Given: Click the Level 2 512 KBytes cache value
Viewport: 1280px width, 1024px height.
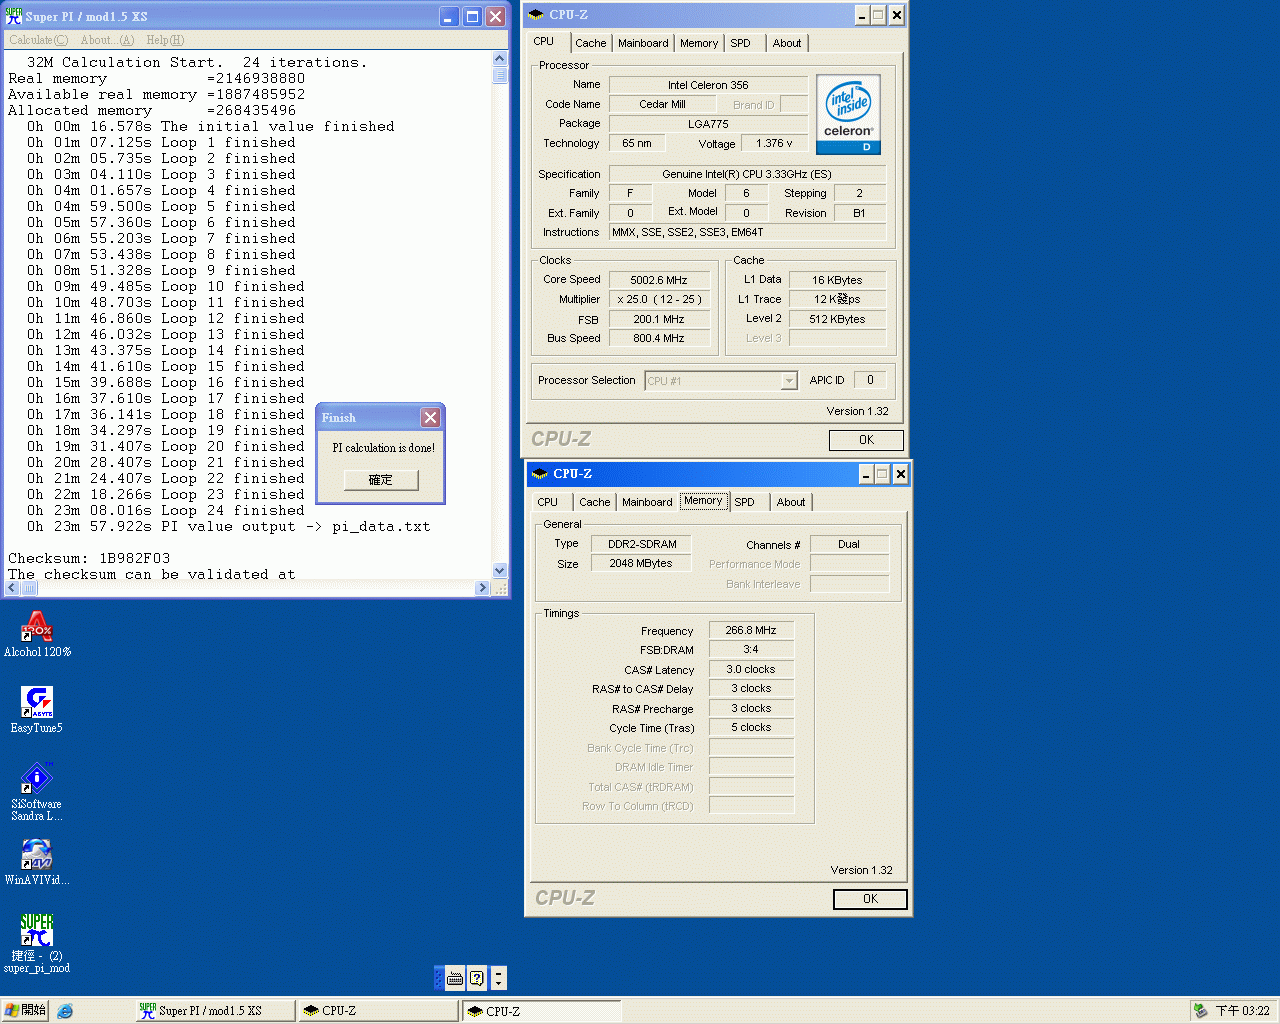Looking at the screenshot, I should click(x=837, y=319).
